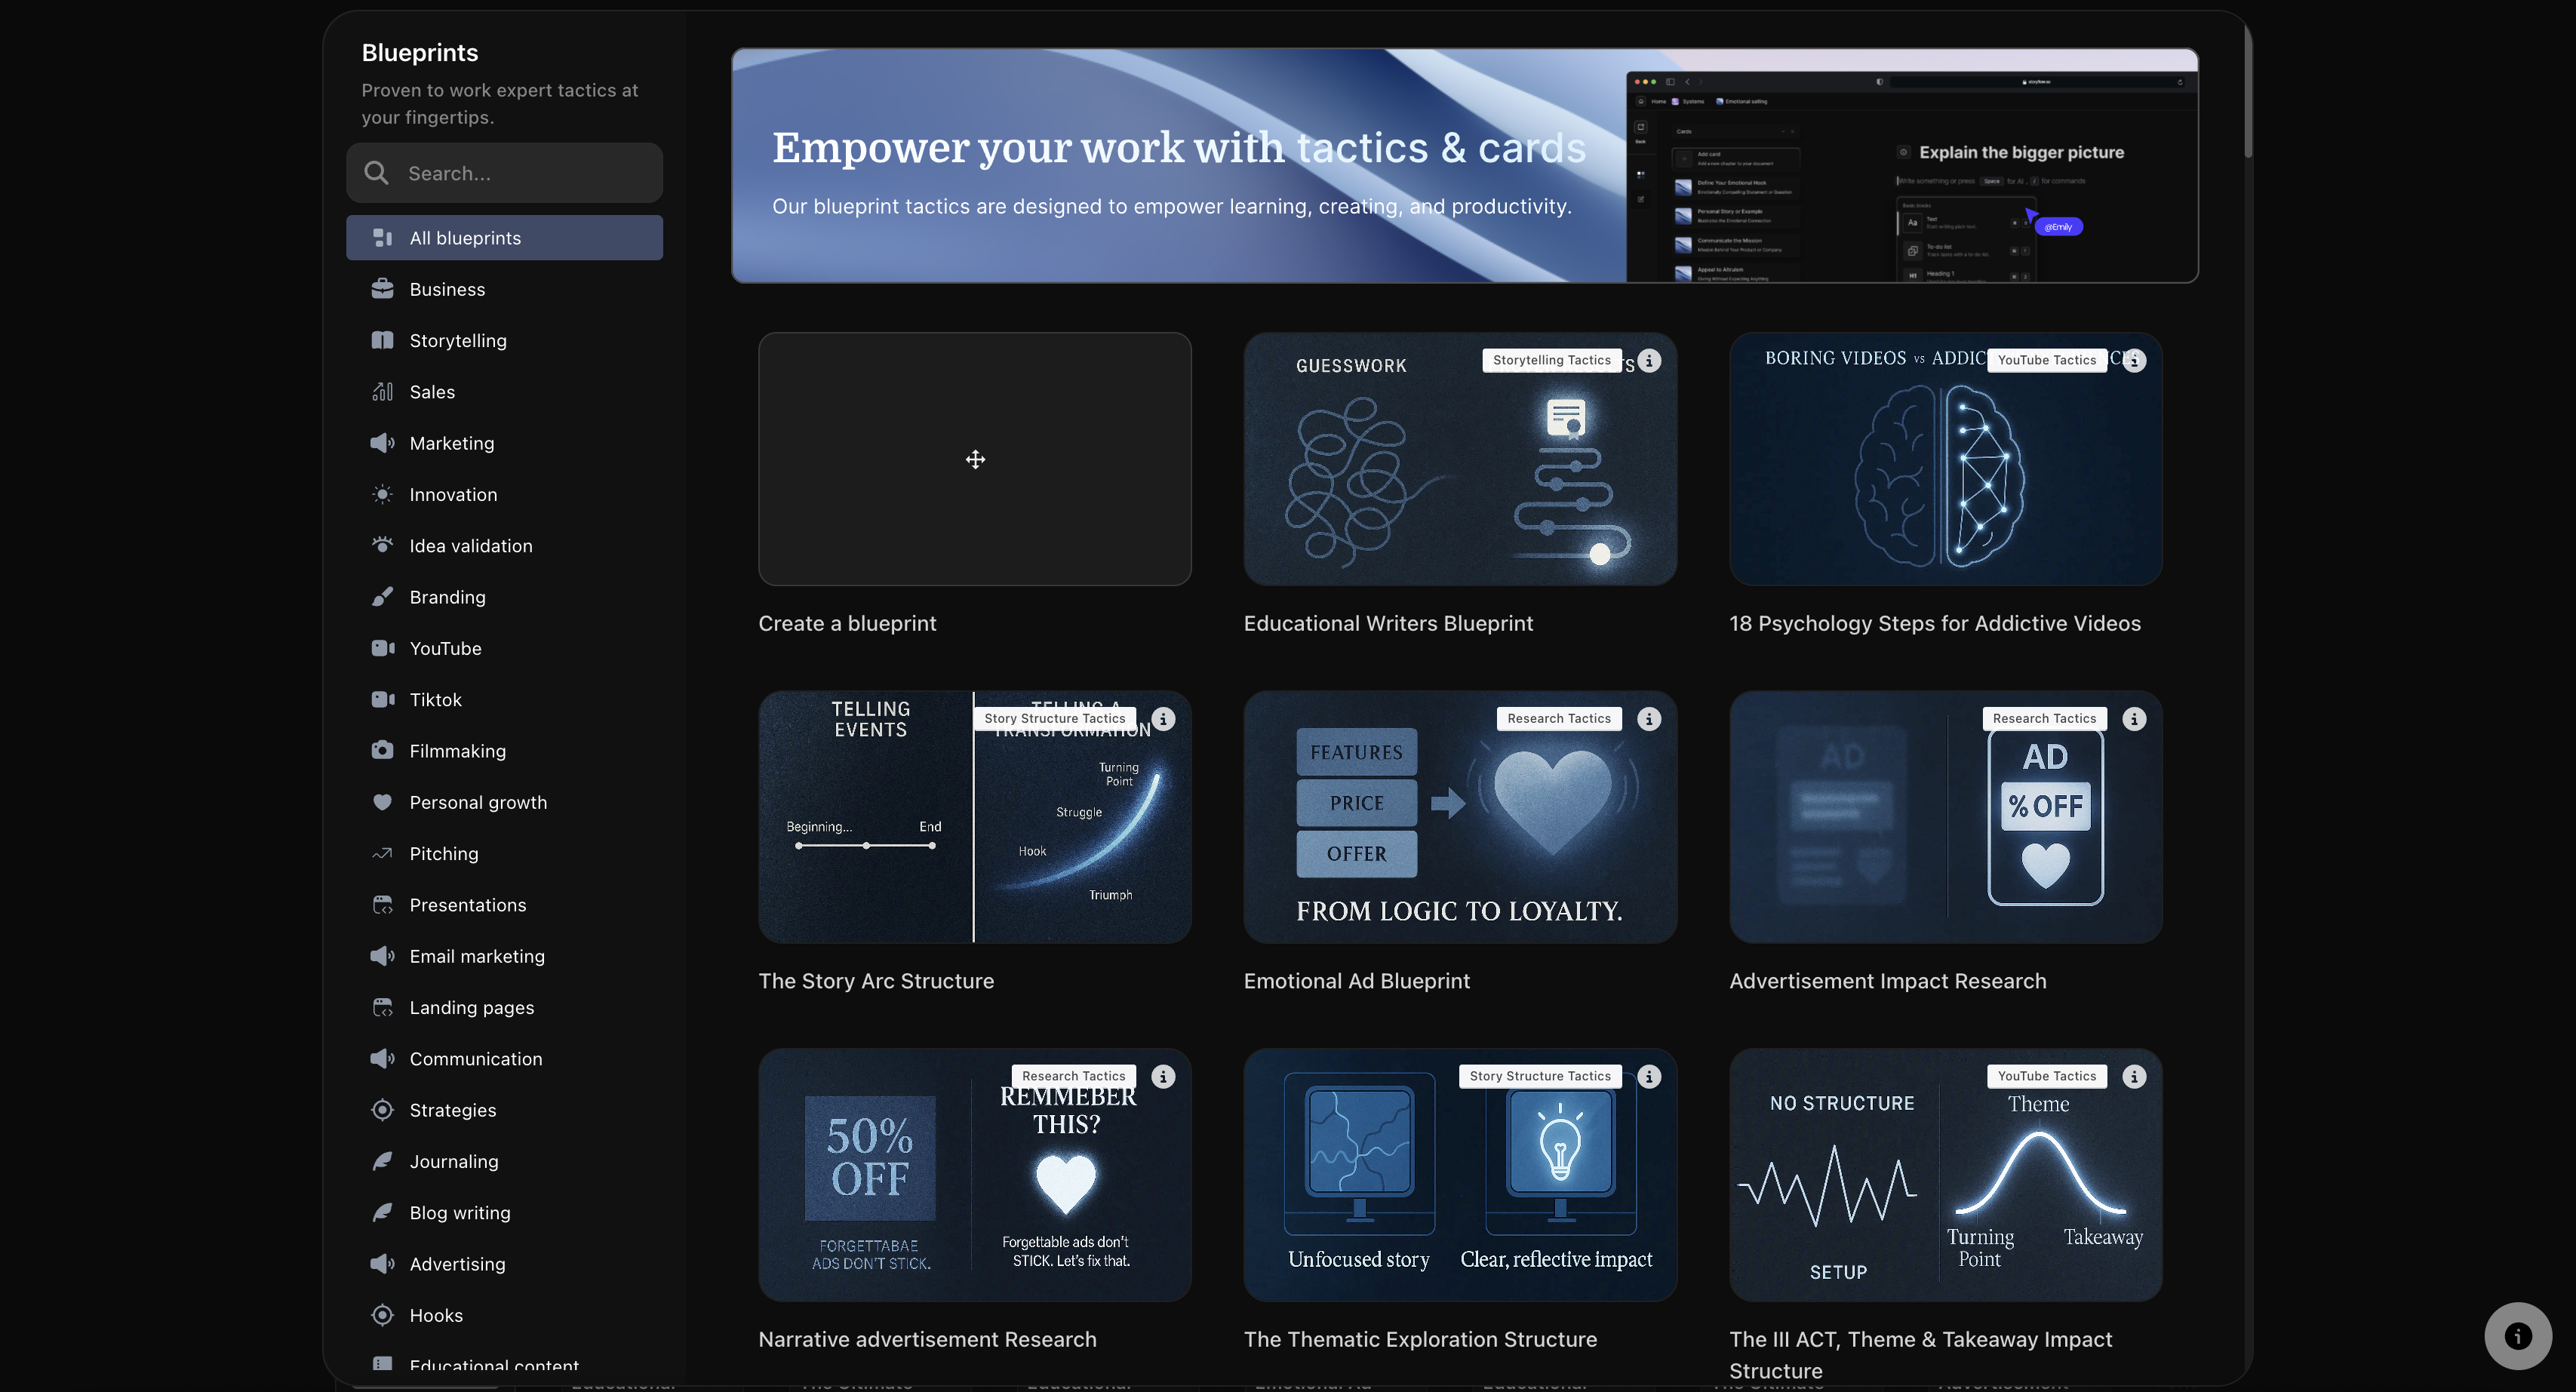This screenshot has height=1392, width=2576.
Task: Click the bottom-right help info bubble
Action: (x=2518, y=1335)
